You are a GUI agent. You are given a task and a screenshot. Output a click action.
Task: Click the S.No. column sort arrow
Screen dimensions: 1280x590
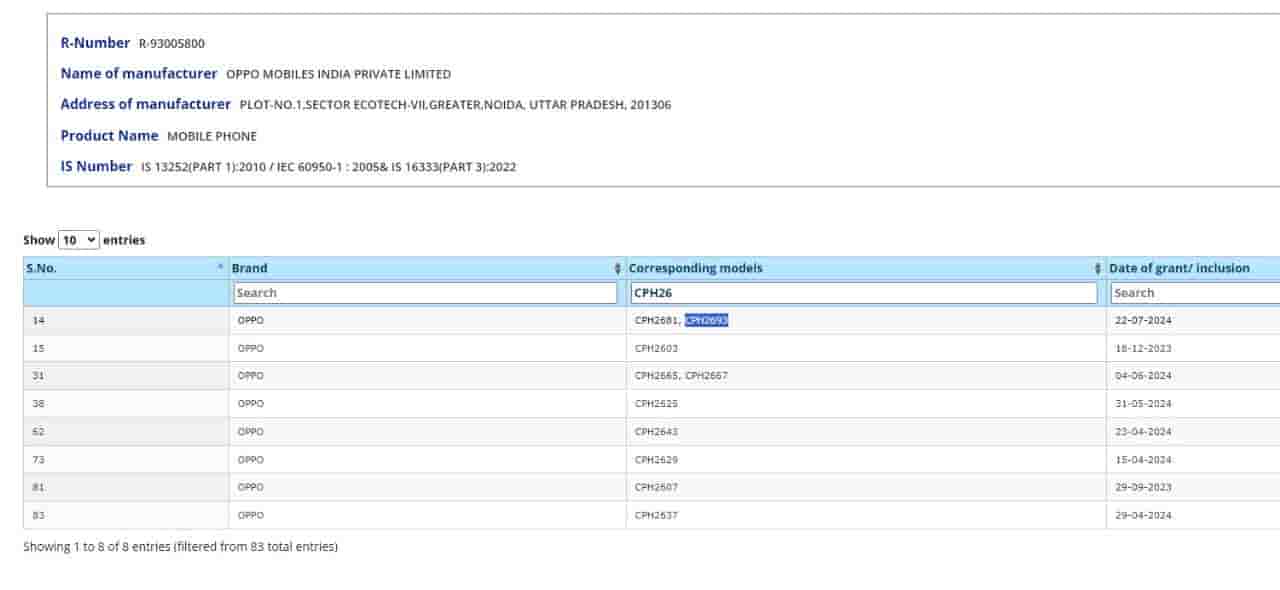pyautogui.click(x=220, y=268)
